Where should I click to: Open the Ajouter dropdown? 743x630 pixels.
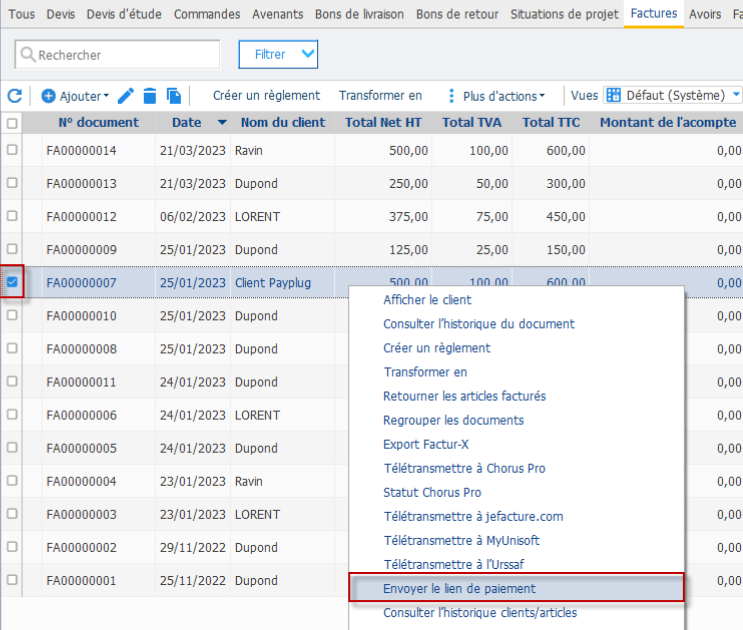75,96
